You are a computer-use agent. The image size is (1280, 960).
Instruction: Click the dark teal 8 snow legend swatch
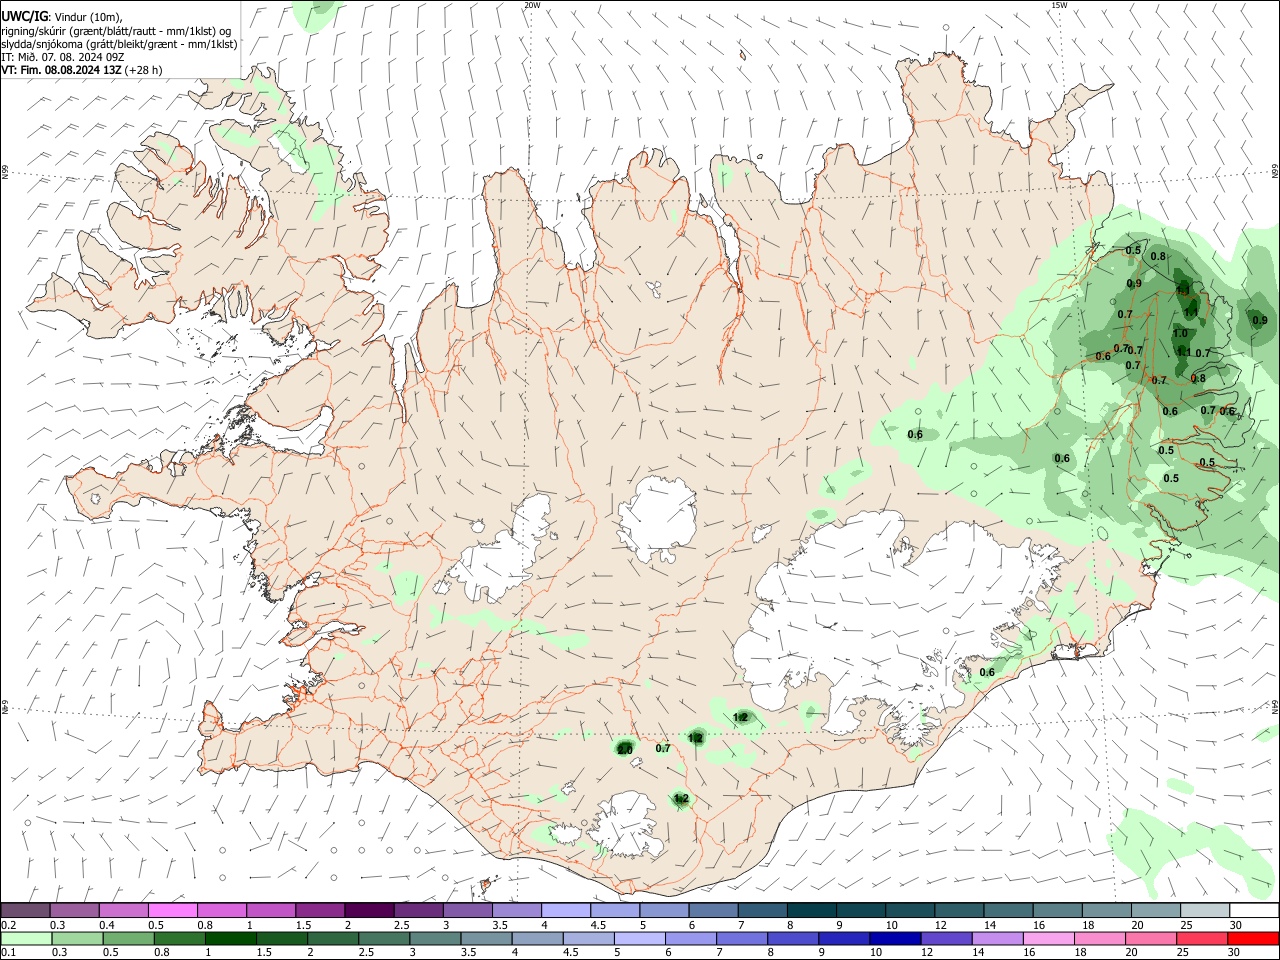click(810, 910)
